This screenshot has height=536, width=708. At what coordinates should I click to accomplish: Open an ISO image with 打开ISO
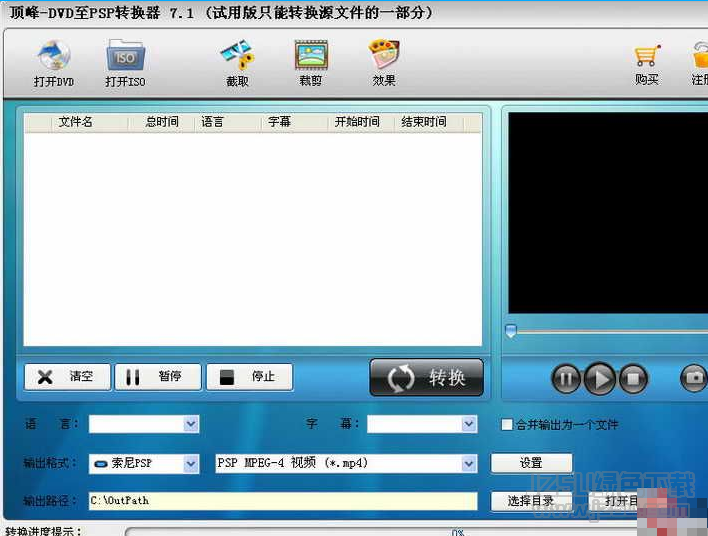[125, 64]
